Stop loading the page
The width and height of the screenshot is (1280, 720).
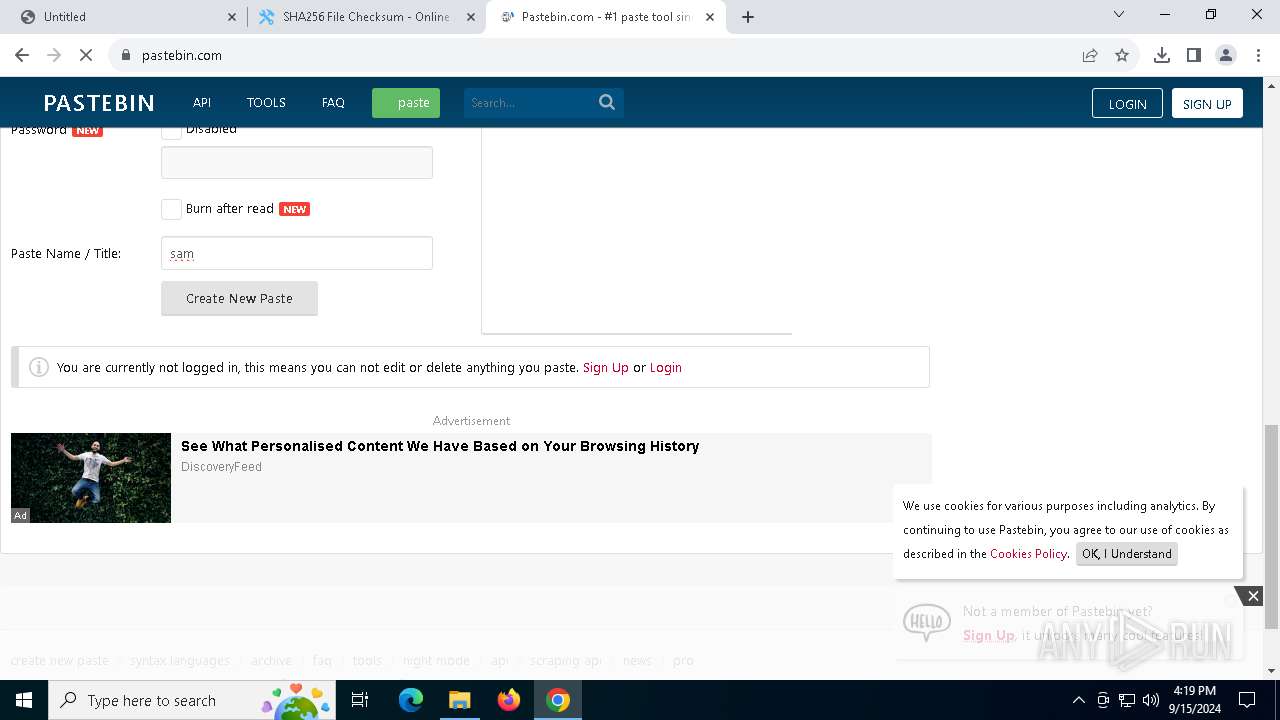click(86, 55)
